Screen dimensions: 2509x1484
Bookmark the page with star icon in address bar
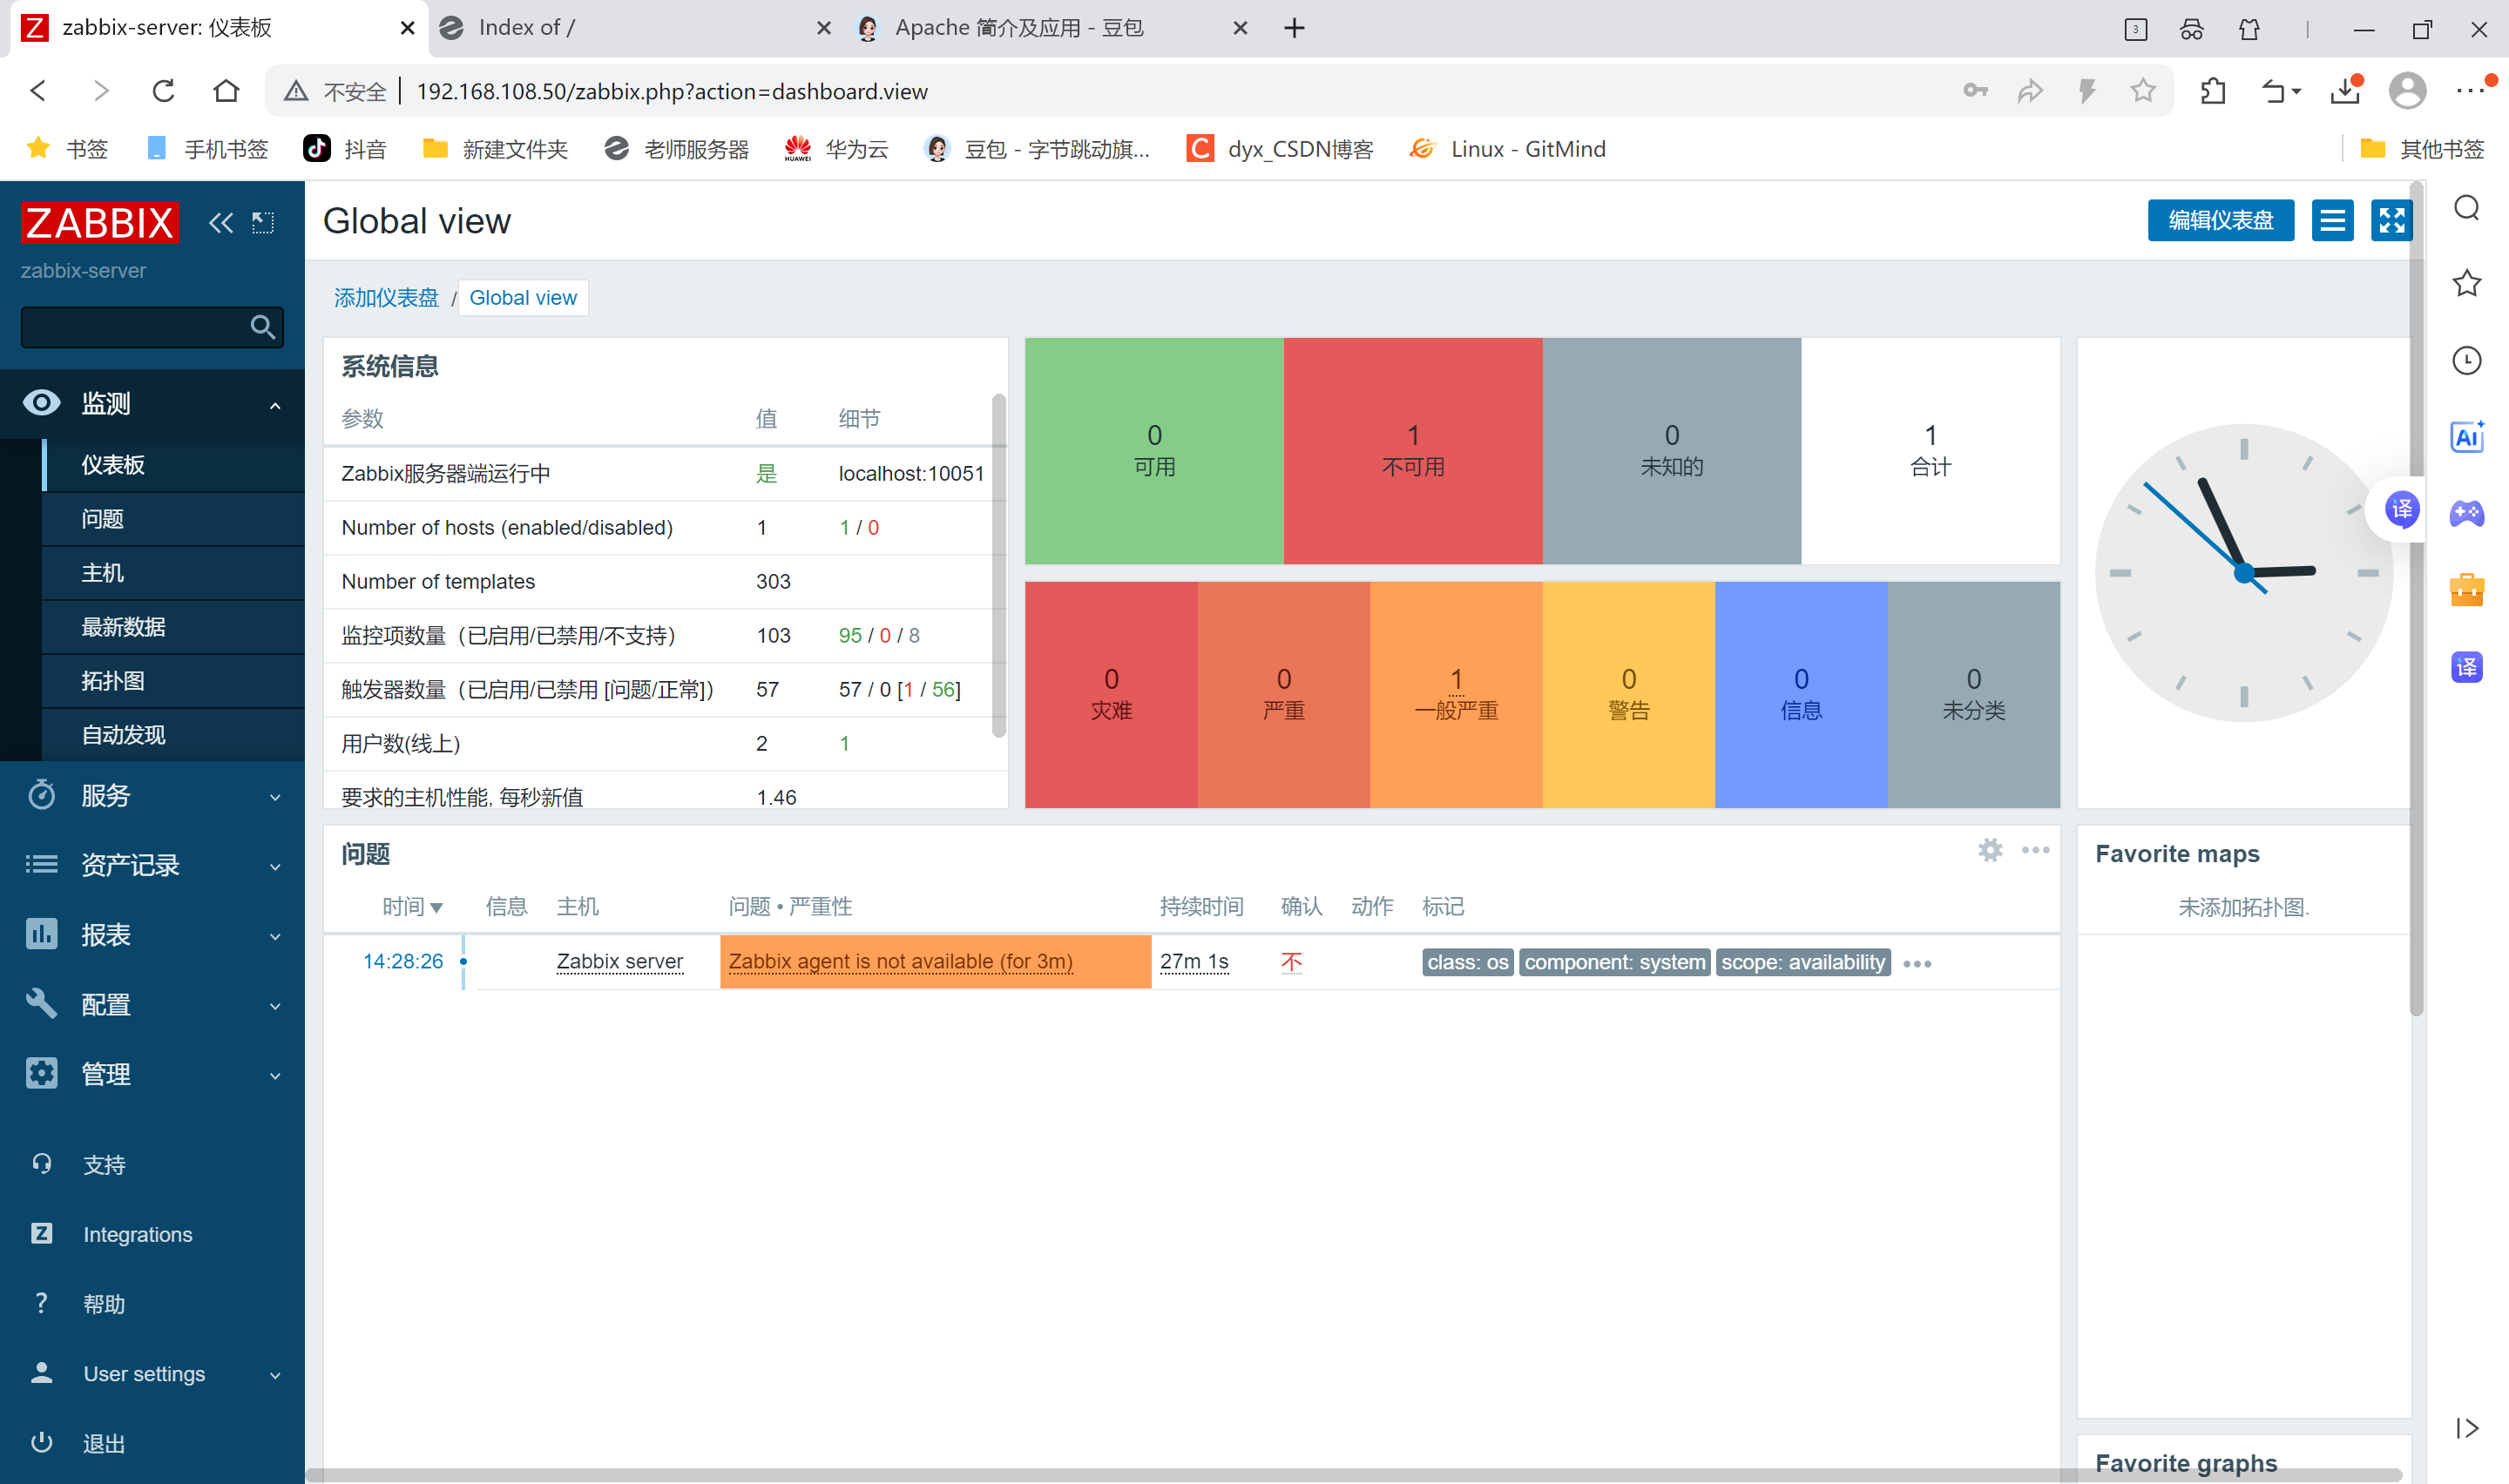coord(2142,91)
